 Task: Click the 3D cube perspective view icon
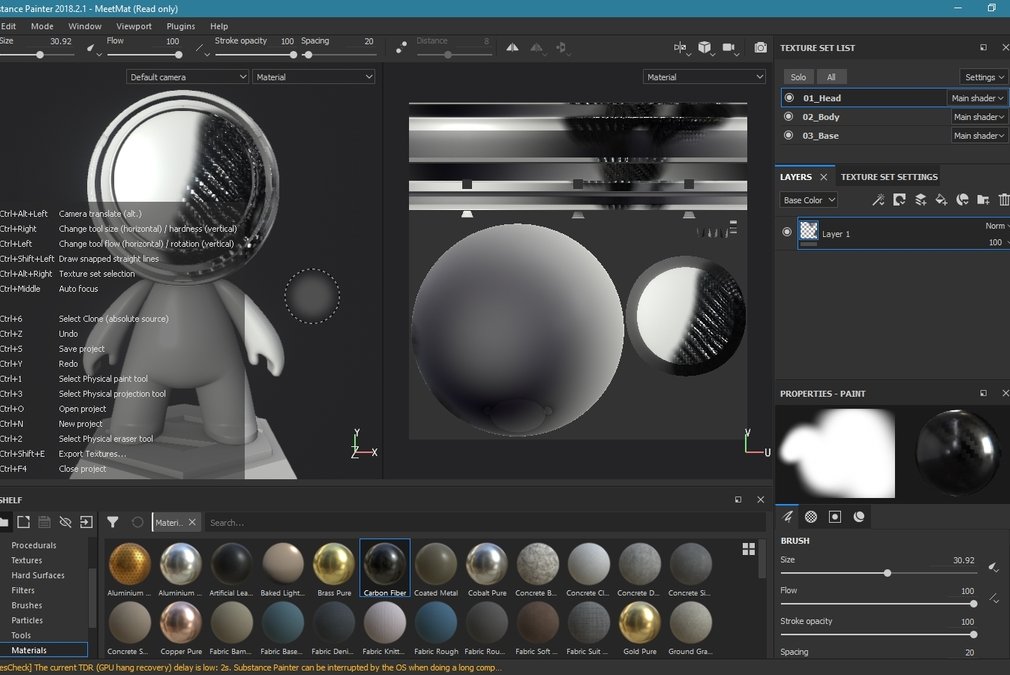pyautogui.click(x=705, y=47)
